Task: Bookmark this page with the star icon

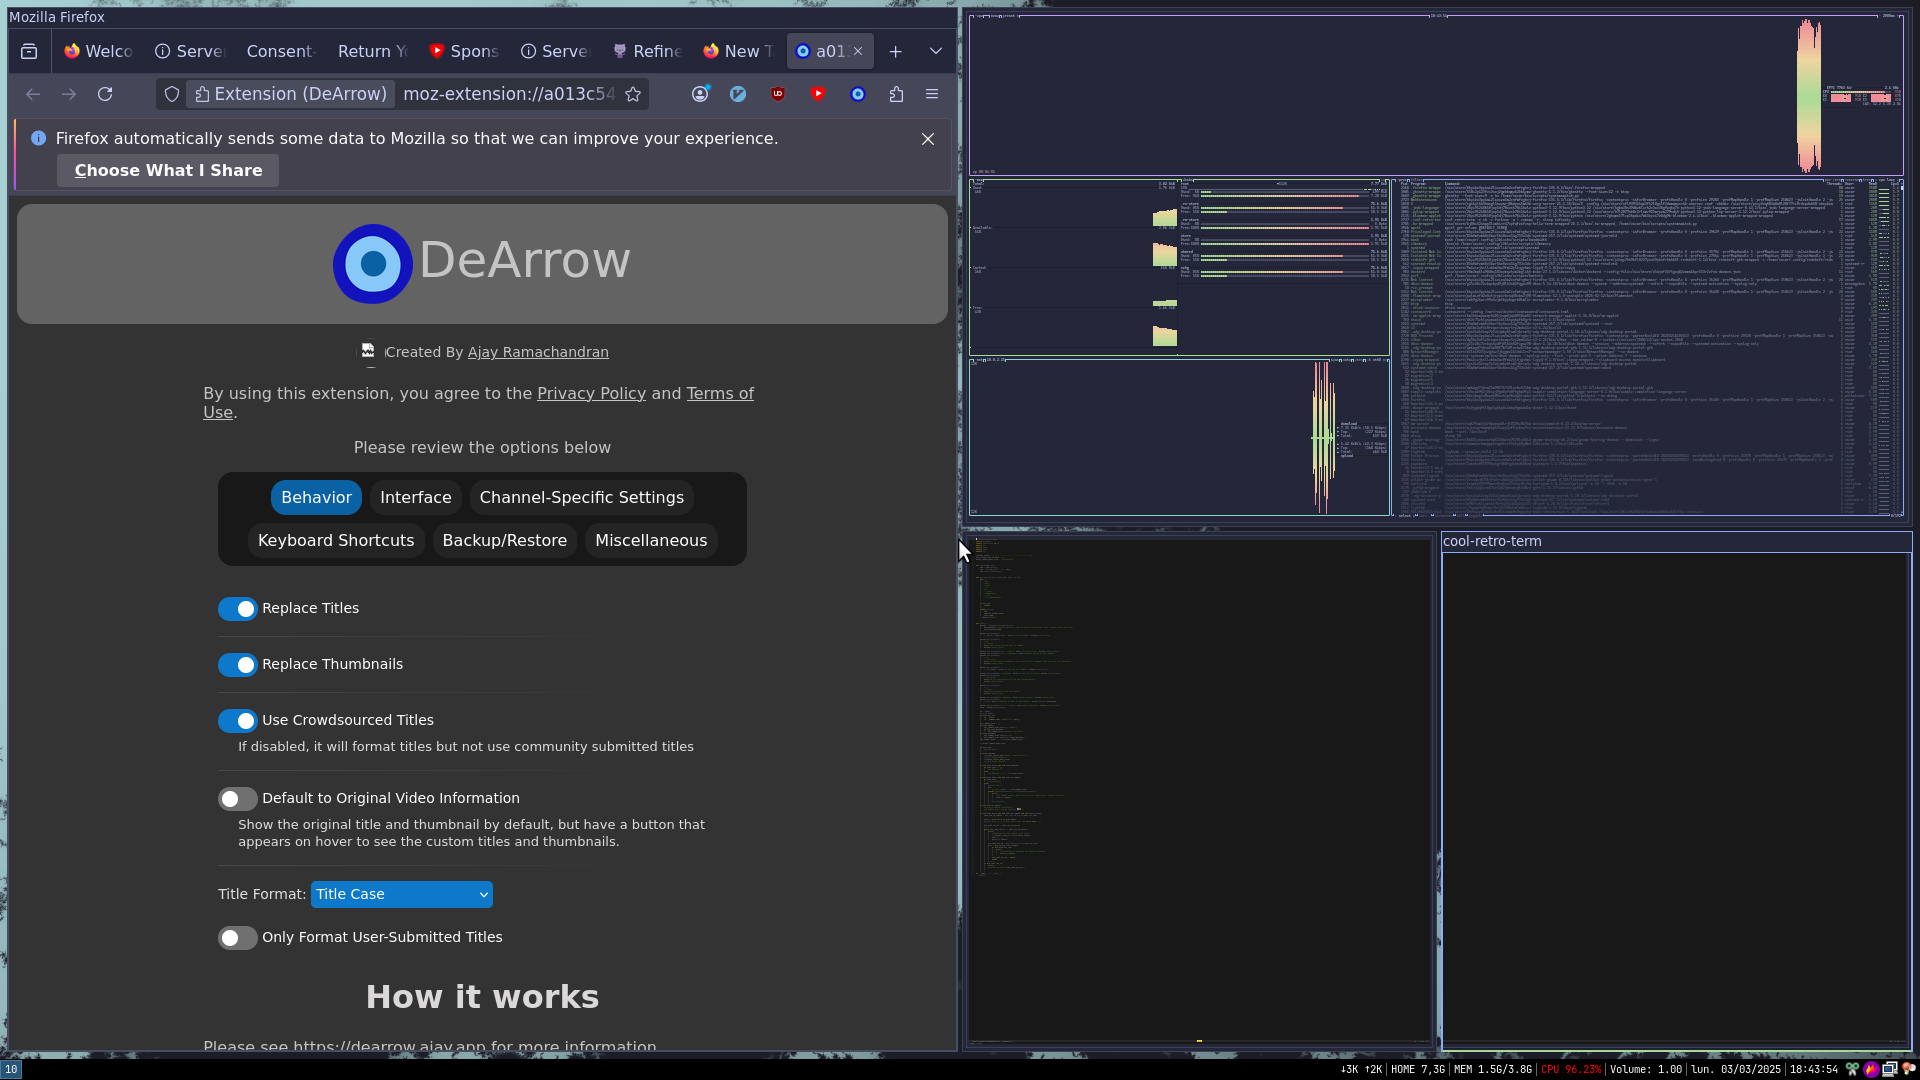Action: point(633,94)
